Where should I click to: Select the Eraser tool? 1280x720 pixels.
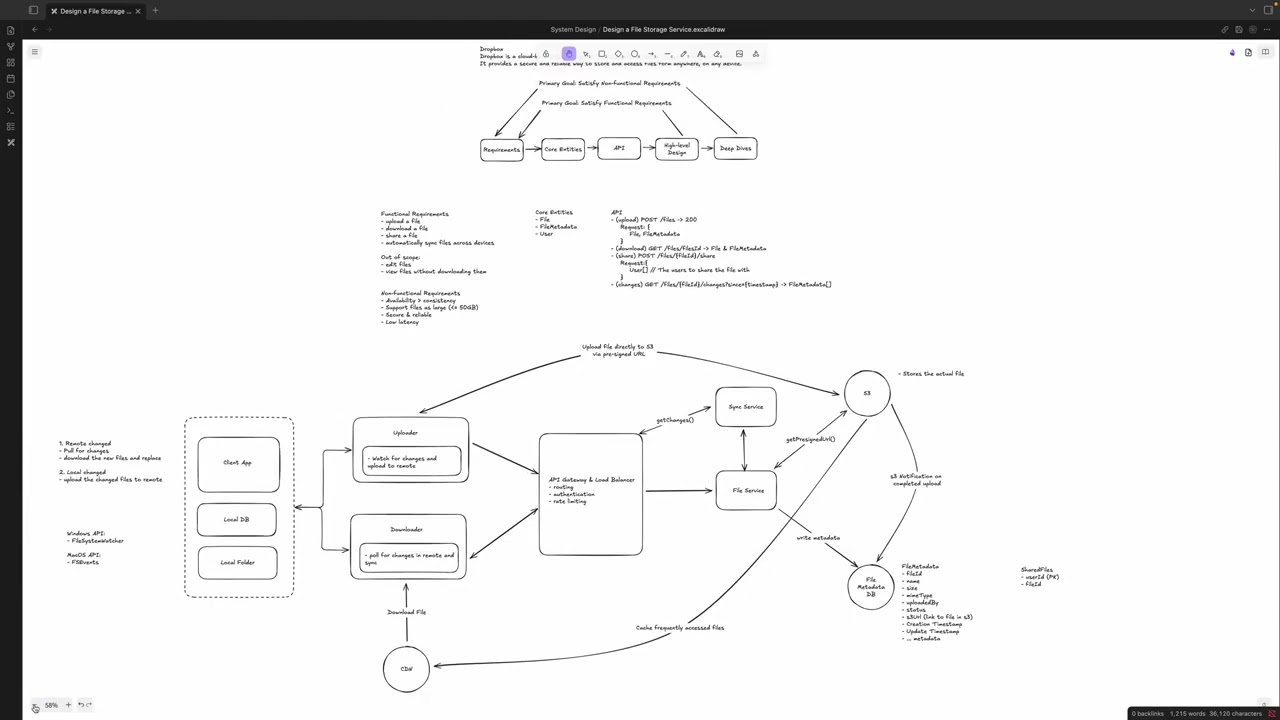tap(717, 54)
